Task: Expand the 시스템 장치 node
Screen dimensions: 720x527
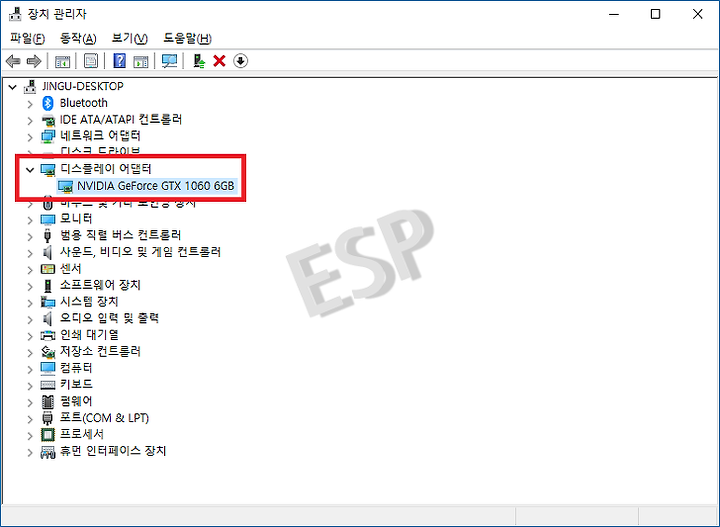Action: (30, 303)
